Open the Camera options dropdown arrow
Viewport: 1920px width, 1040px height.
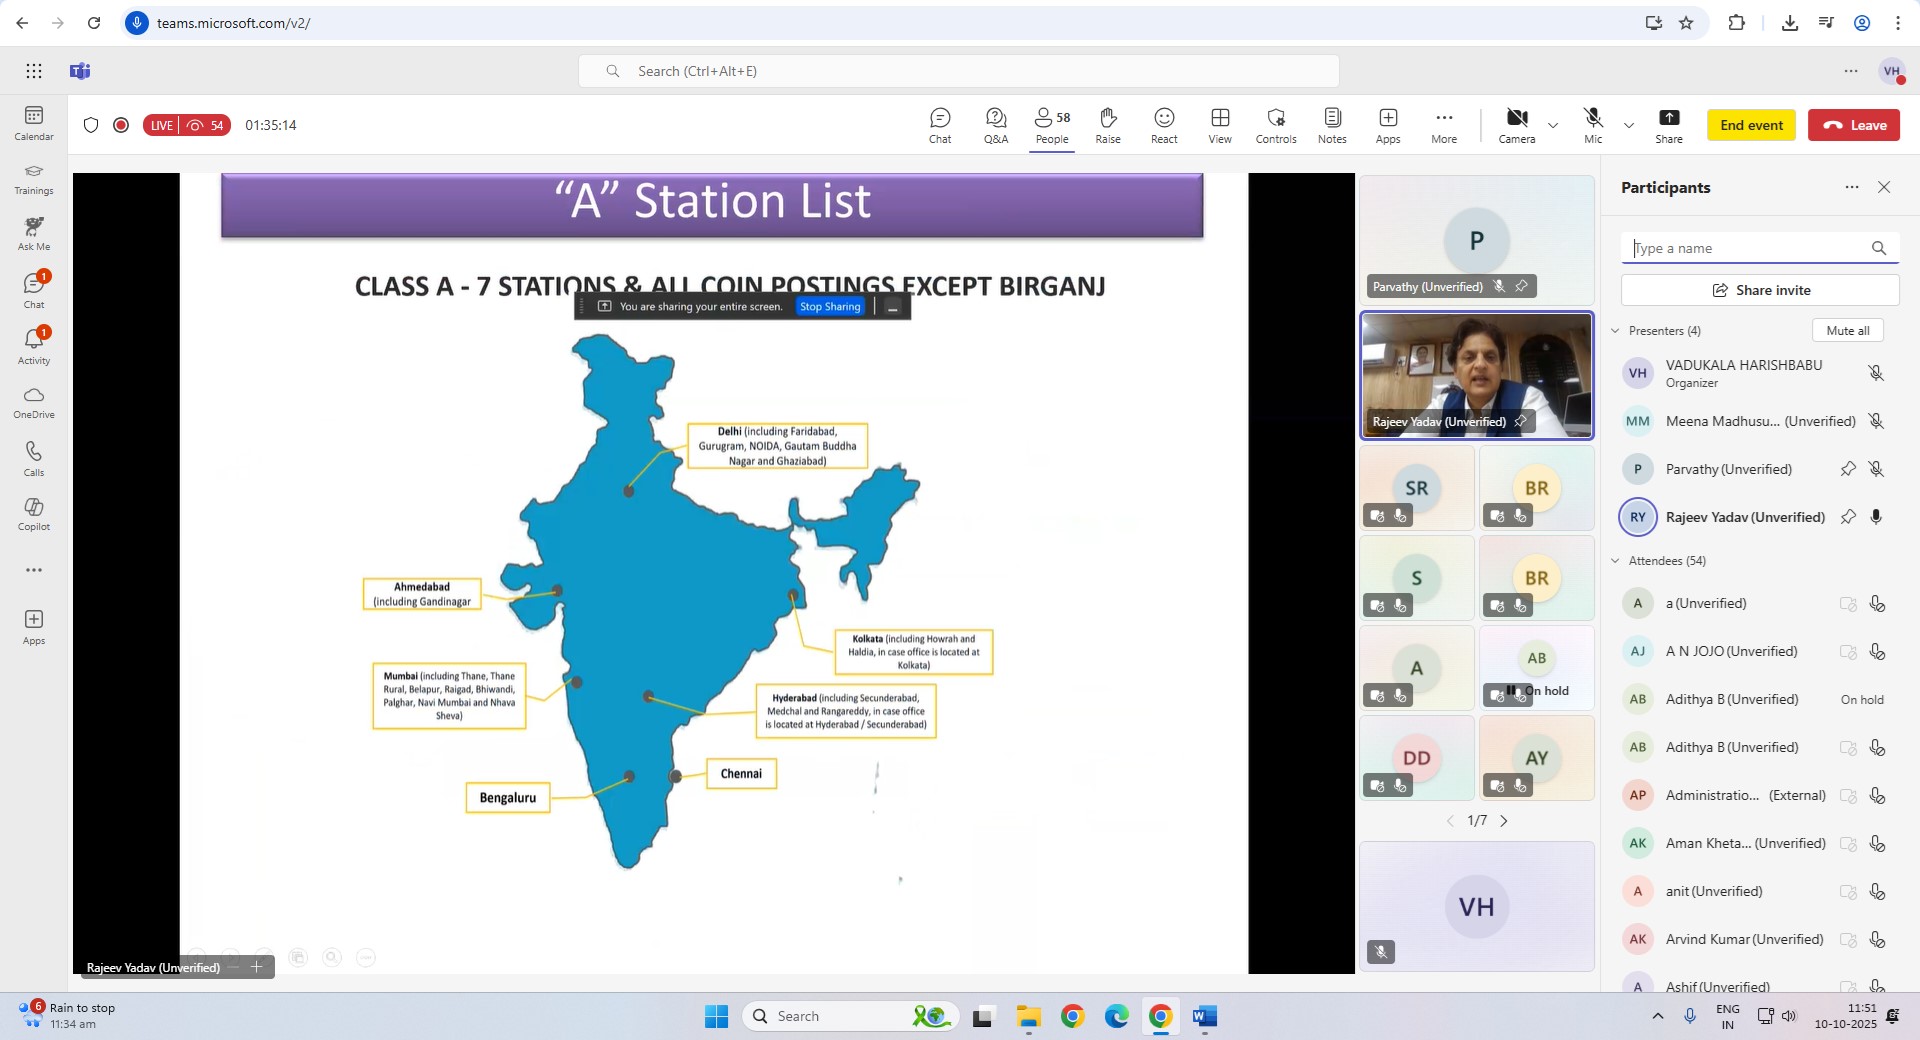coord(1553,126)
